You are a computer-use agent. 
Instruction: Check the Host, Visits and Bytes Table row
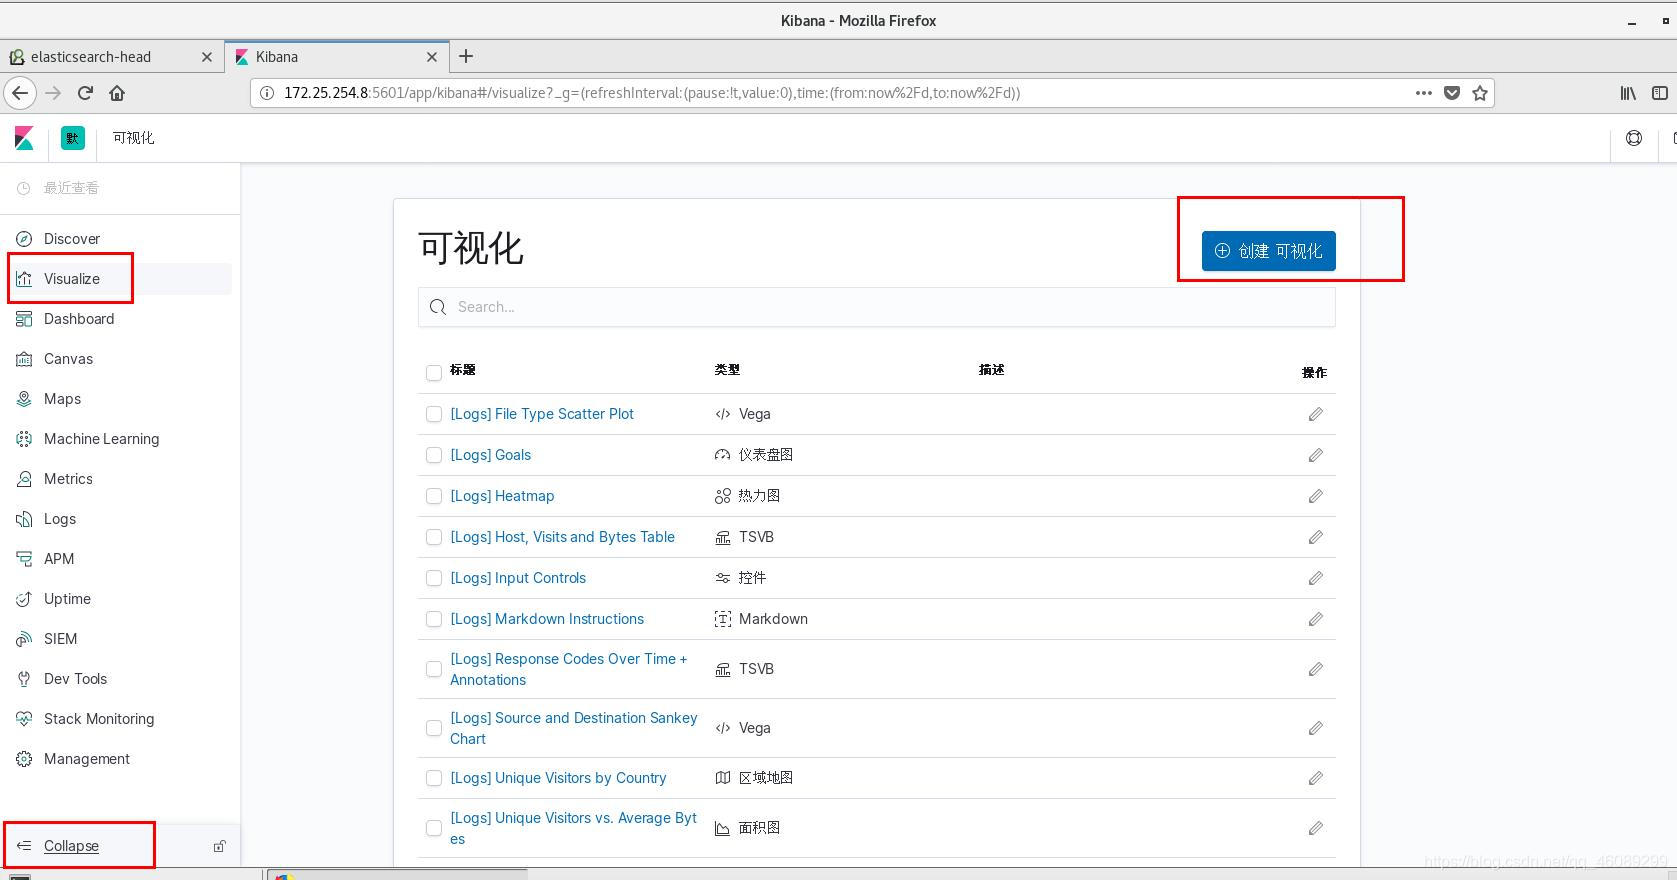434,537
